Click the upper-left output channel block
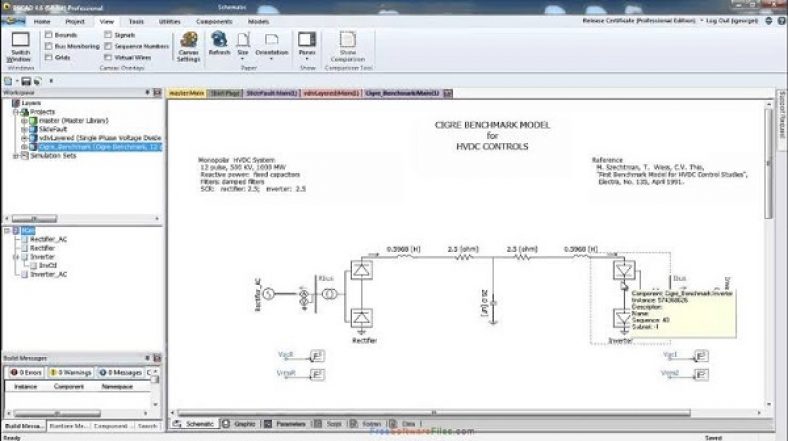Image resolution: width=788 pixels, height=441 pixels. (x=317, y=356)
